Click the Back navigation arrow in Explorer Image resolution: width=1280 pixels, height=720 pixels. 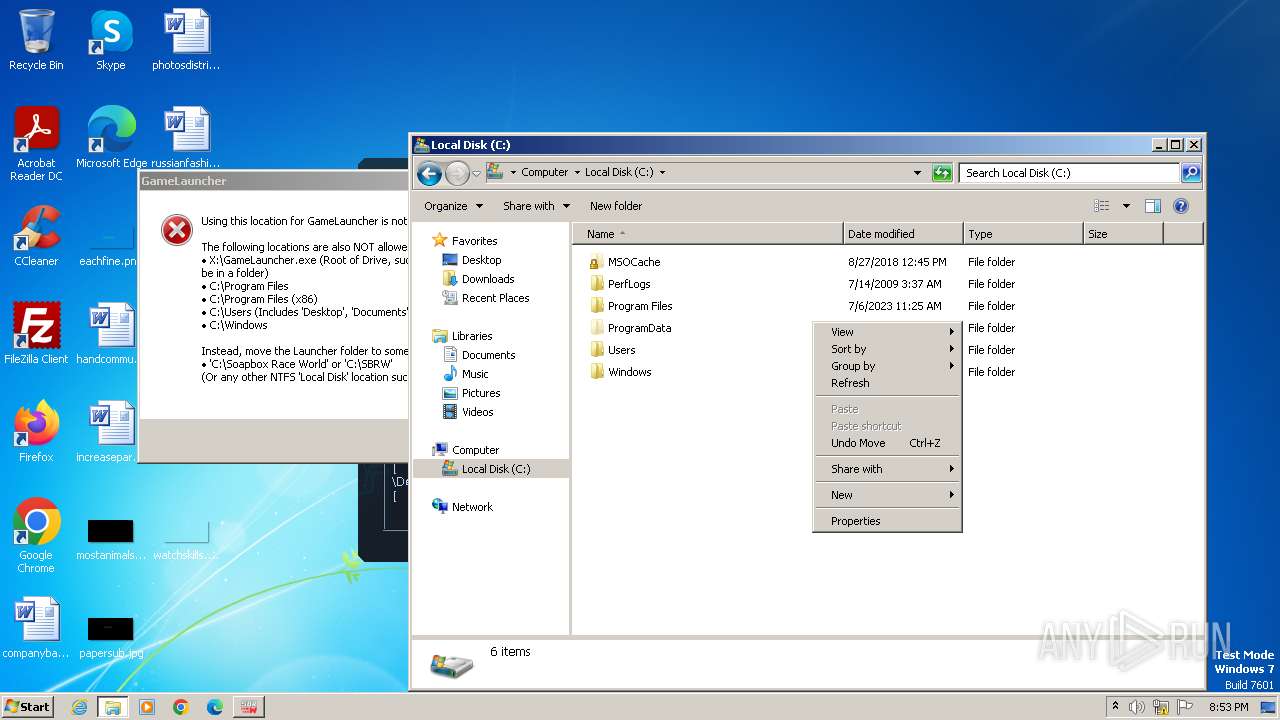click(x=429, y=173)
